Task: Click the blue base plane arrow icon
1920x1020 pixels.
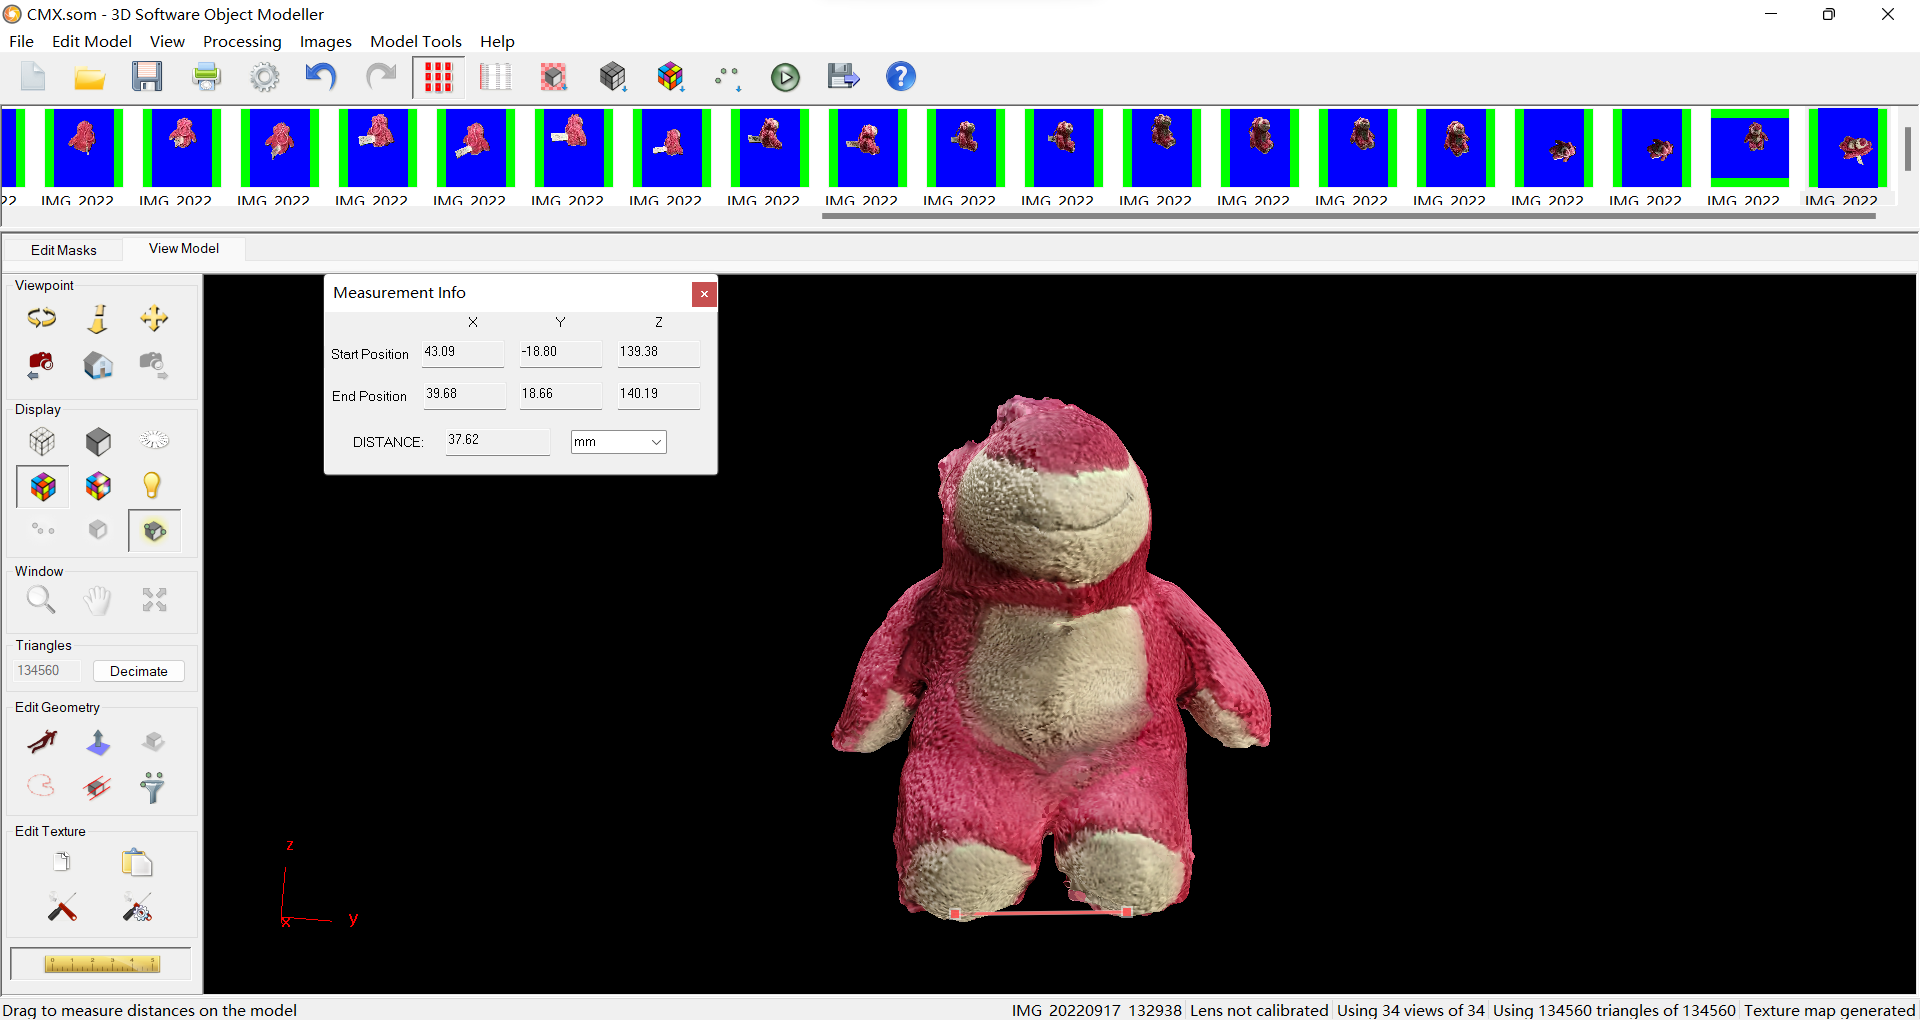Action: [98, 741]
